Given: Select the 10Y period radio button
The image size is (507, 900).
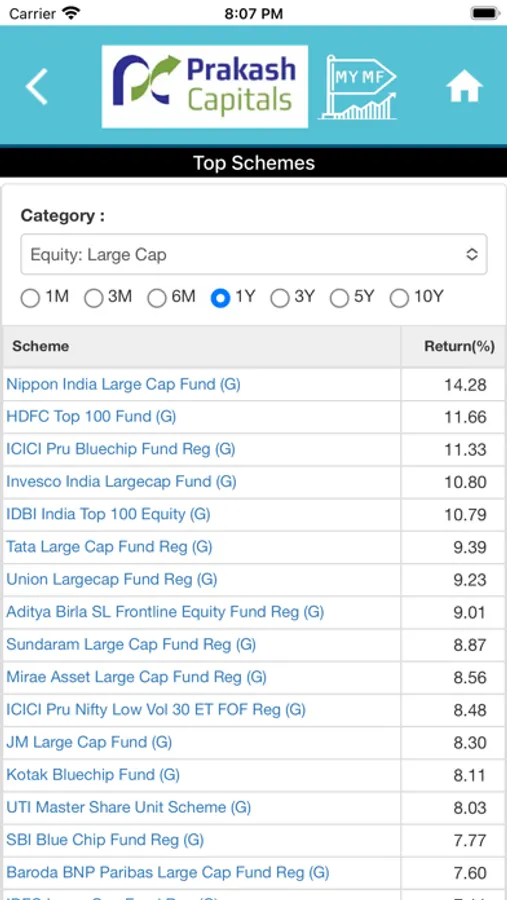Looking at the screenshot, I should tap(399, 298).
